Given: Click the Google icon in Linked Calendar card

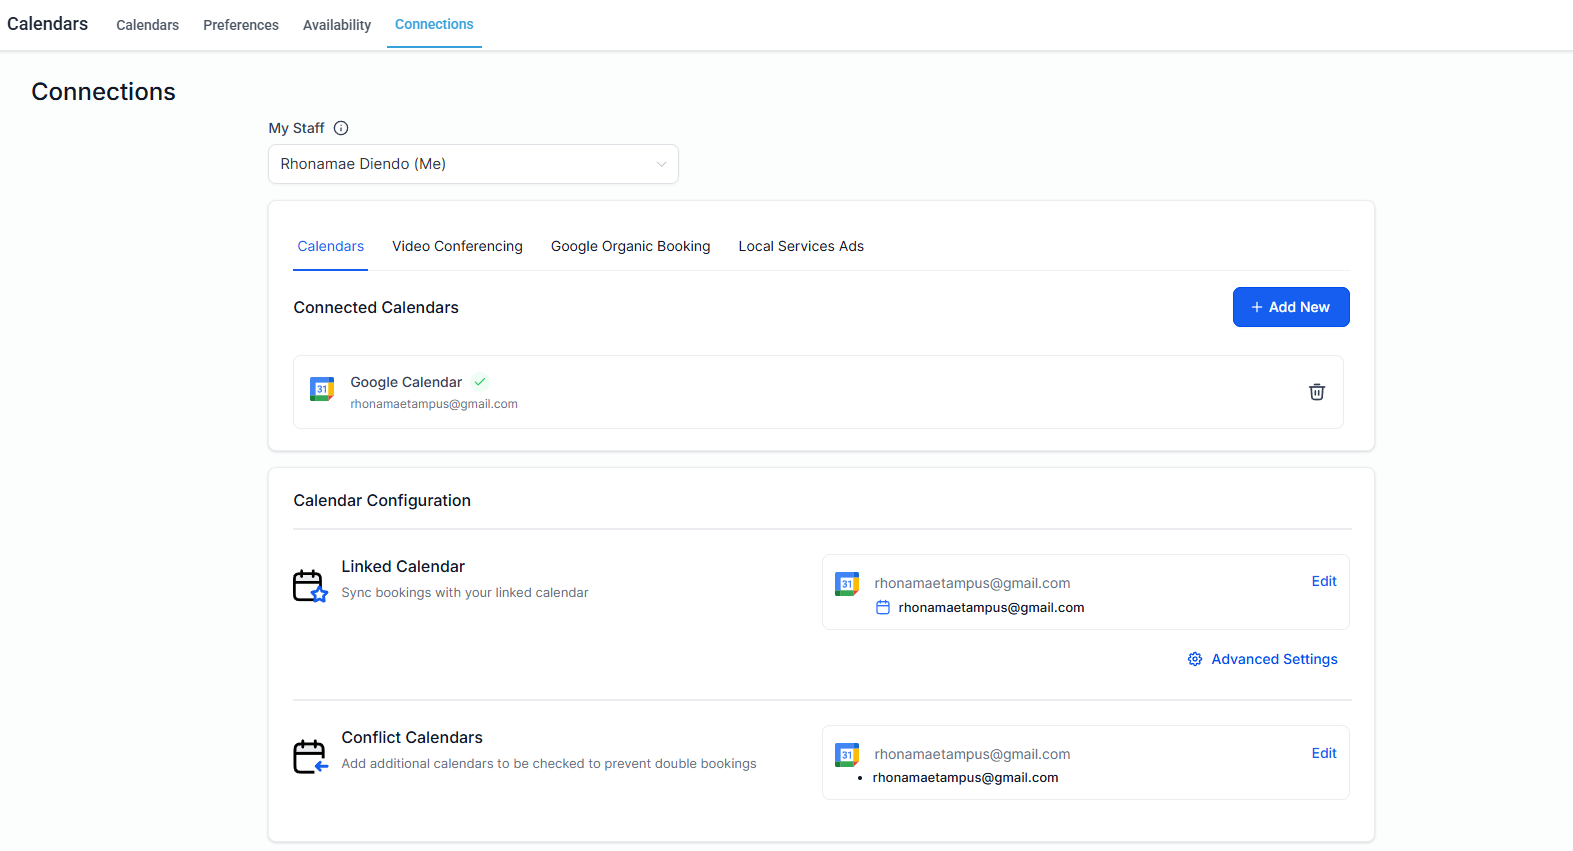Looking at the screenshot, I should coord(847,584).
